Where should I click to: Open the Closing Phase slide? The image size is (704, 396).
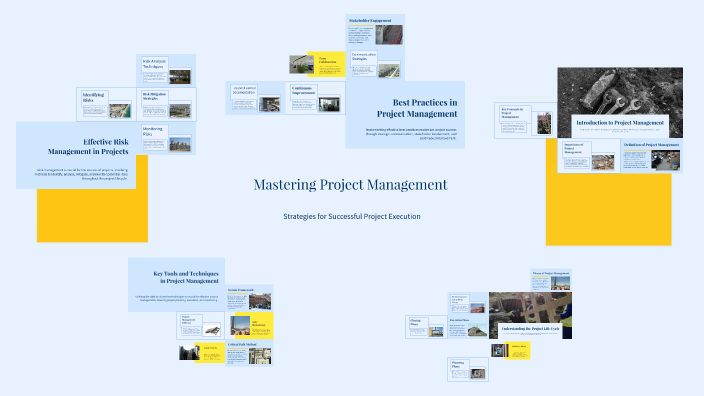[427, 327]
